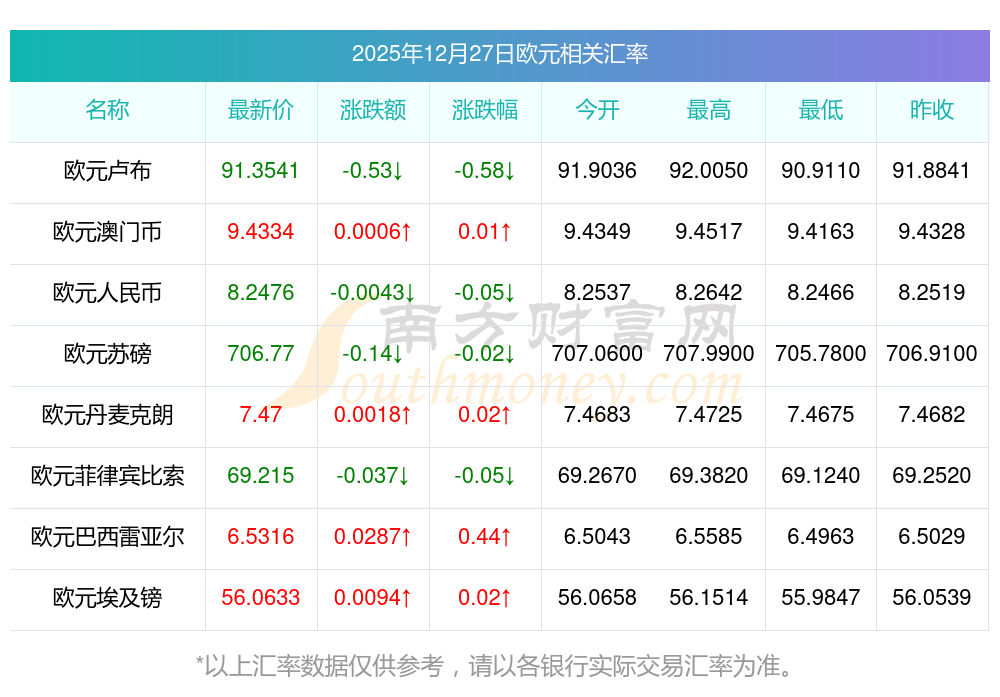The height and width of the screenshot is (697, 1000).
Task: Click the '最新价' column header
Action: pos(261,110)
